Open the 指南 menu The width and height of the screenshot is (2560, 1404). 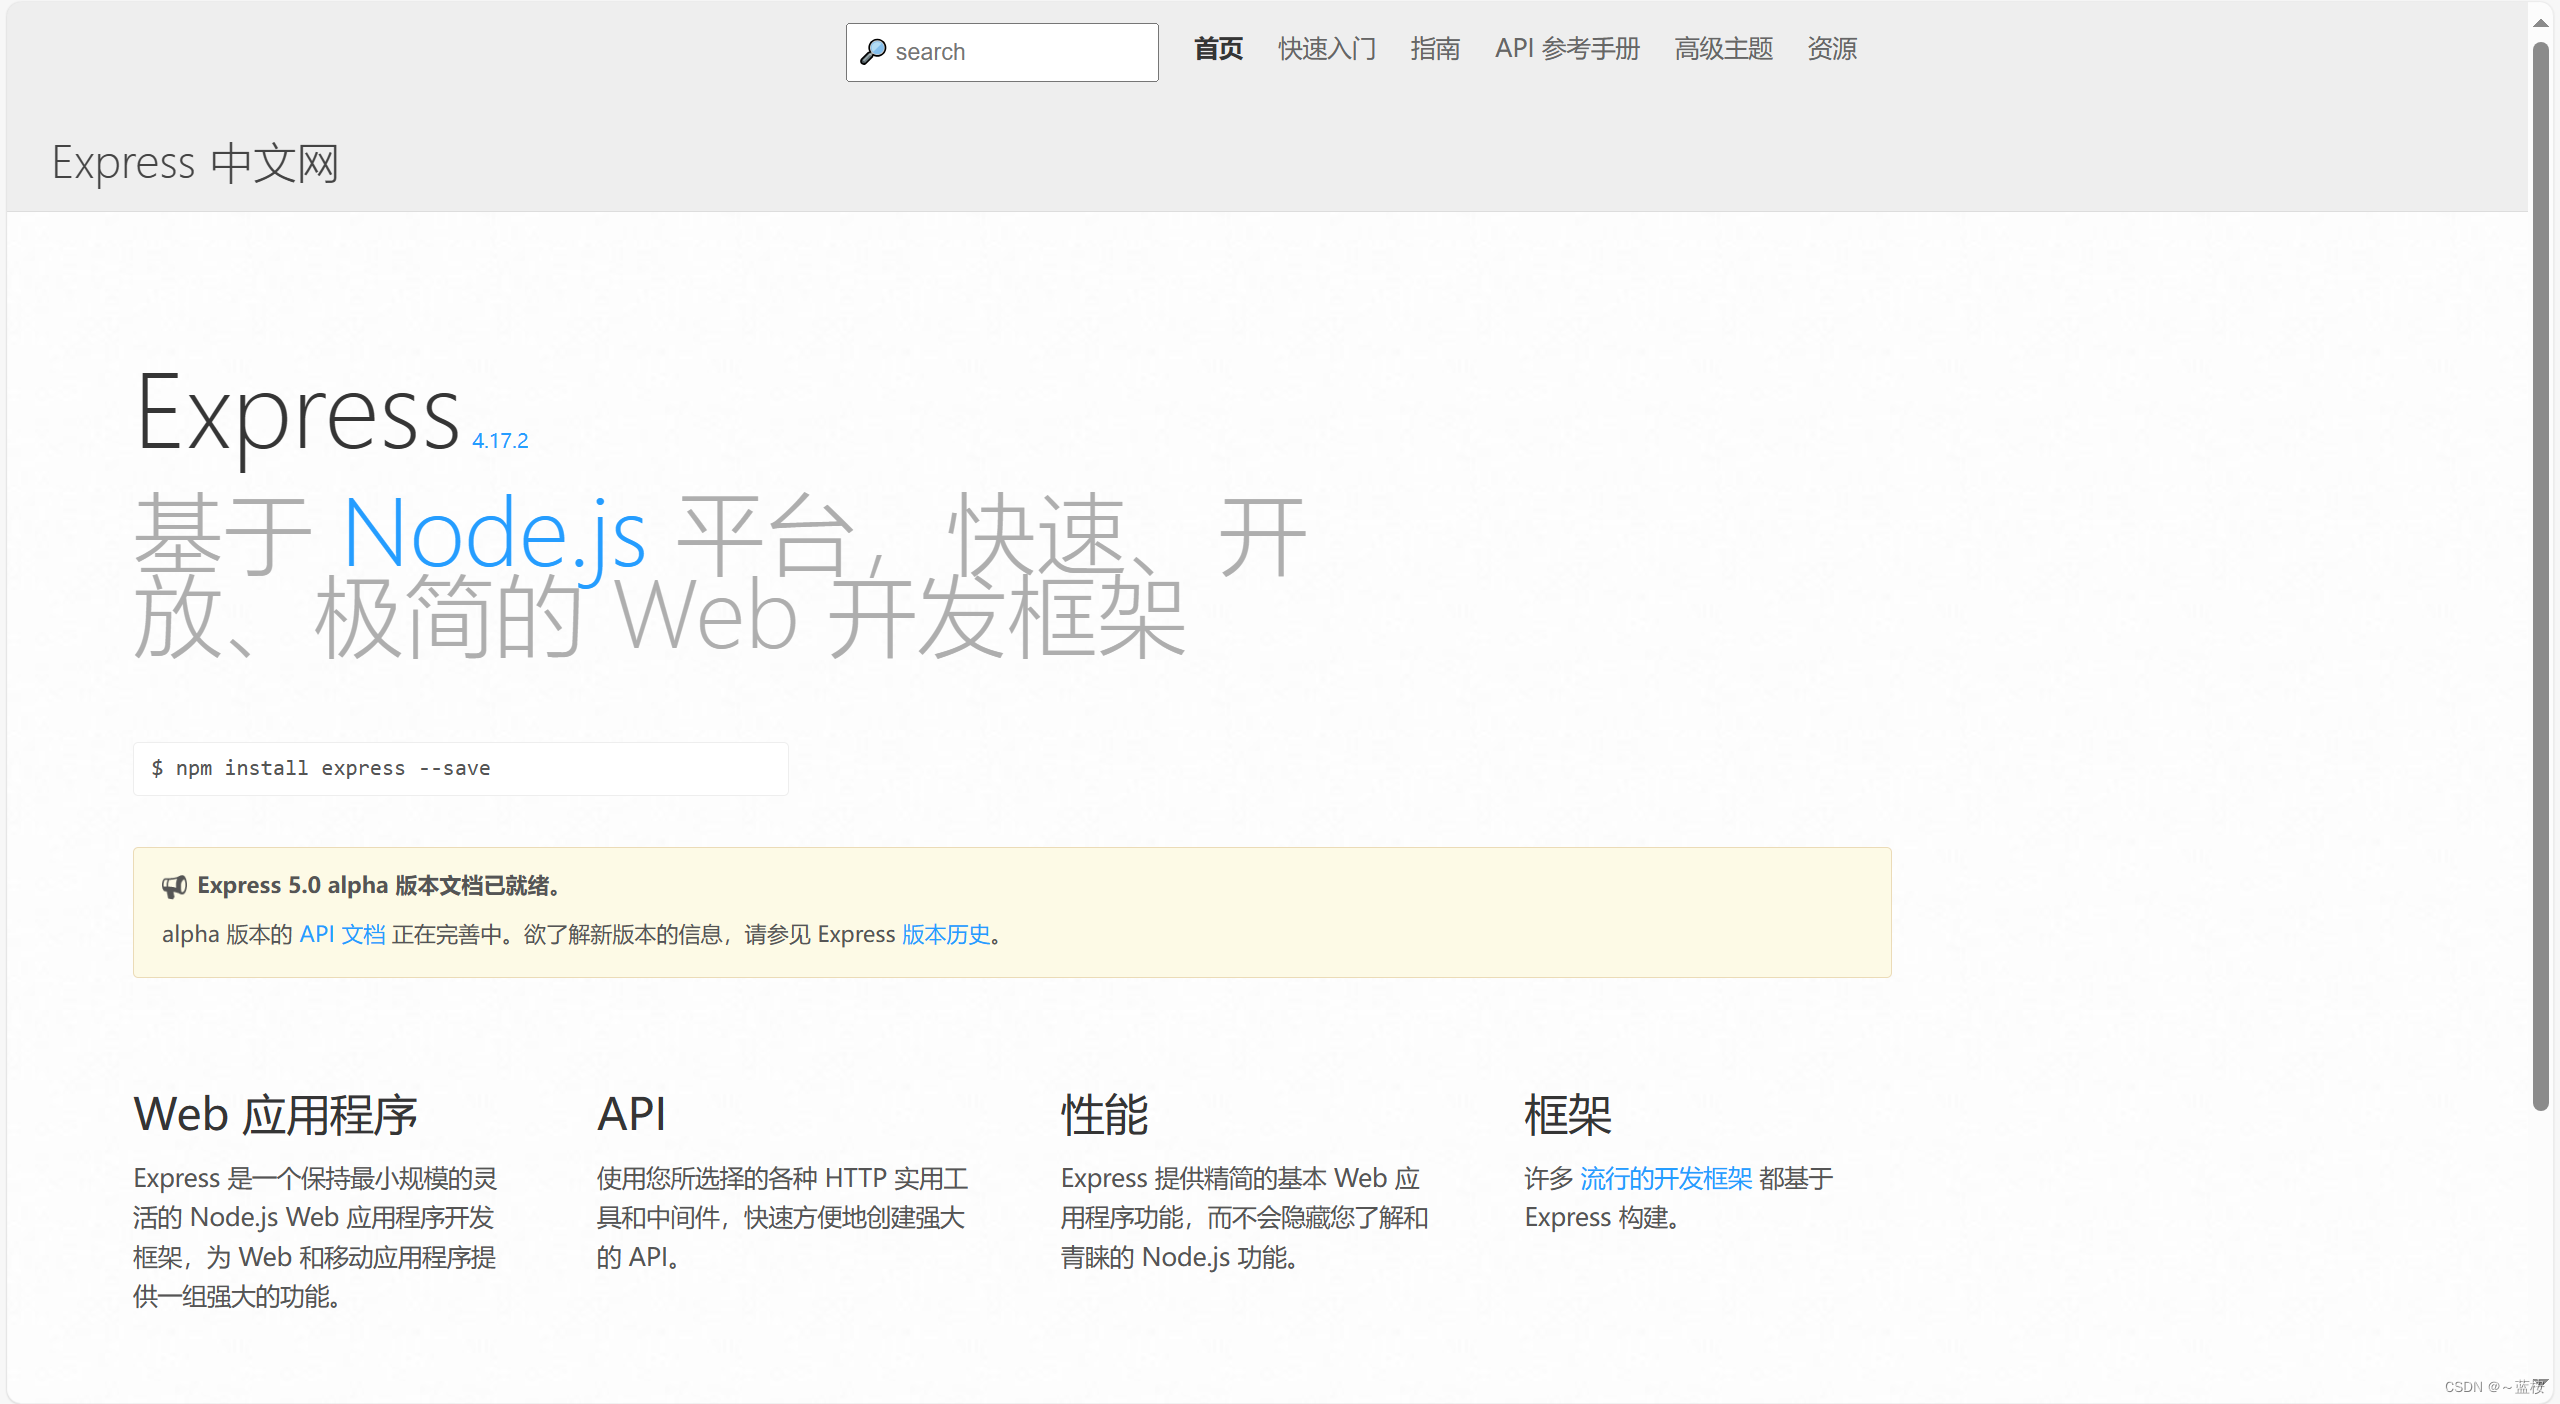pos(1435,49)
